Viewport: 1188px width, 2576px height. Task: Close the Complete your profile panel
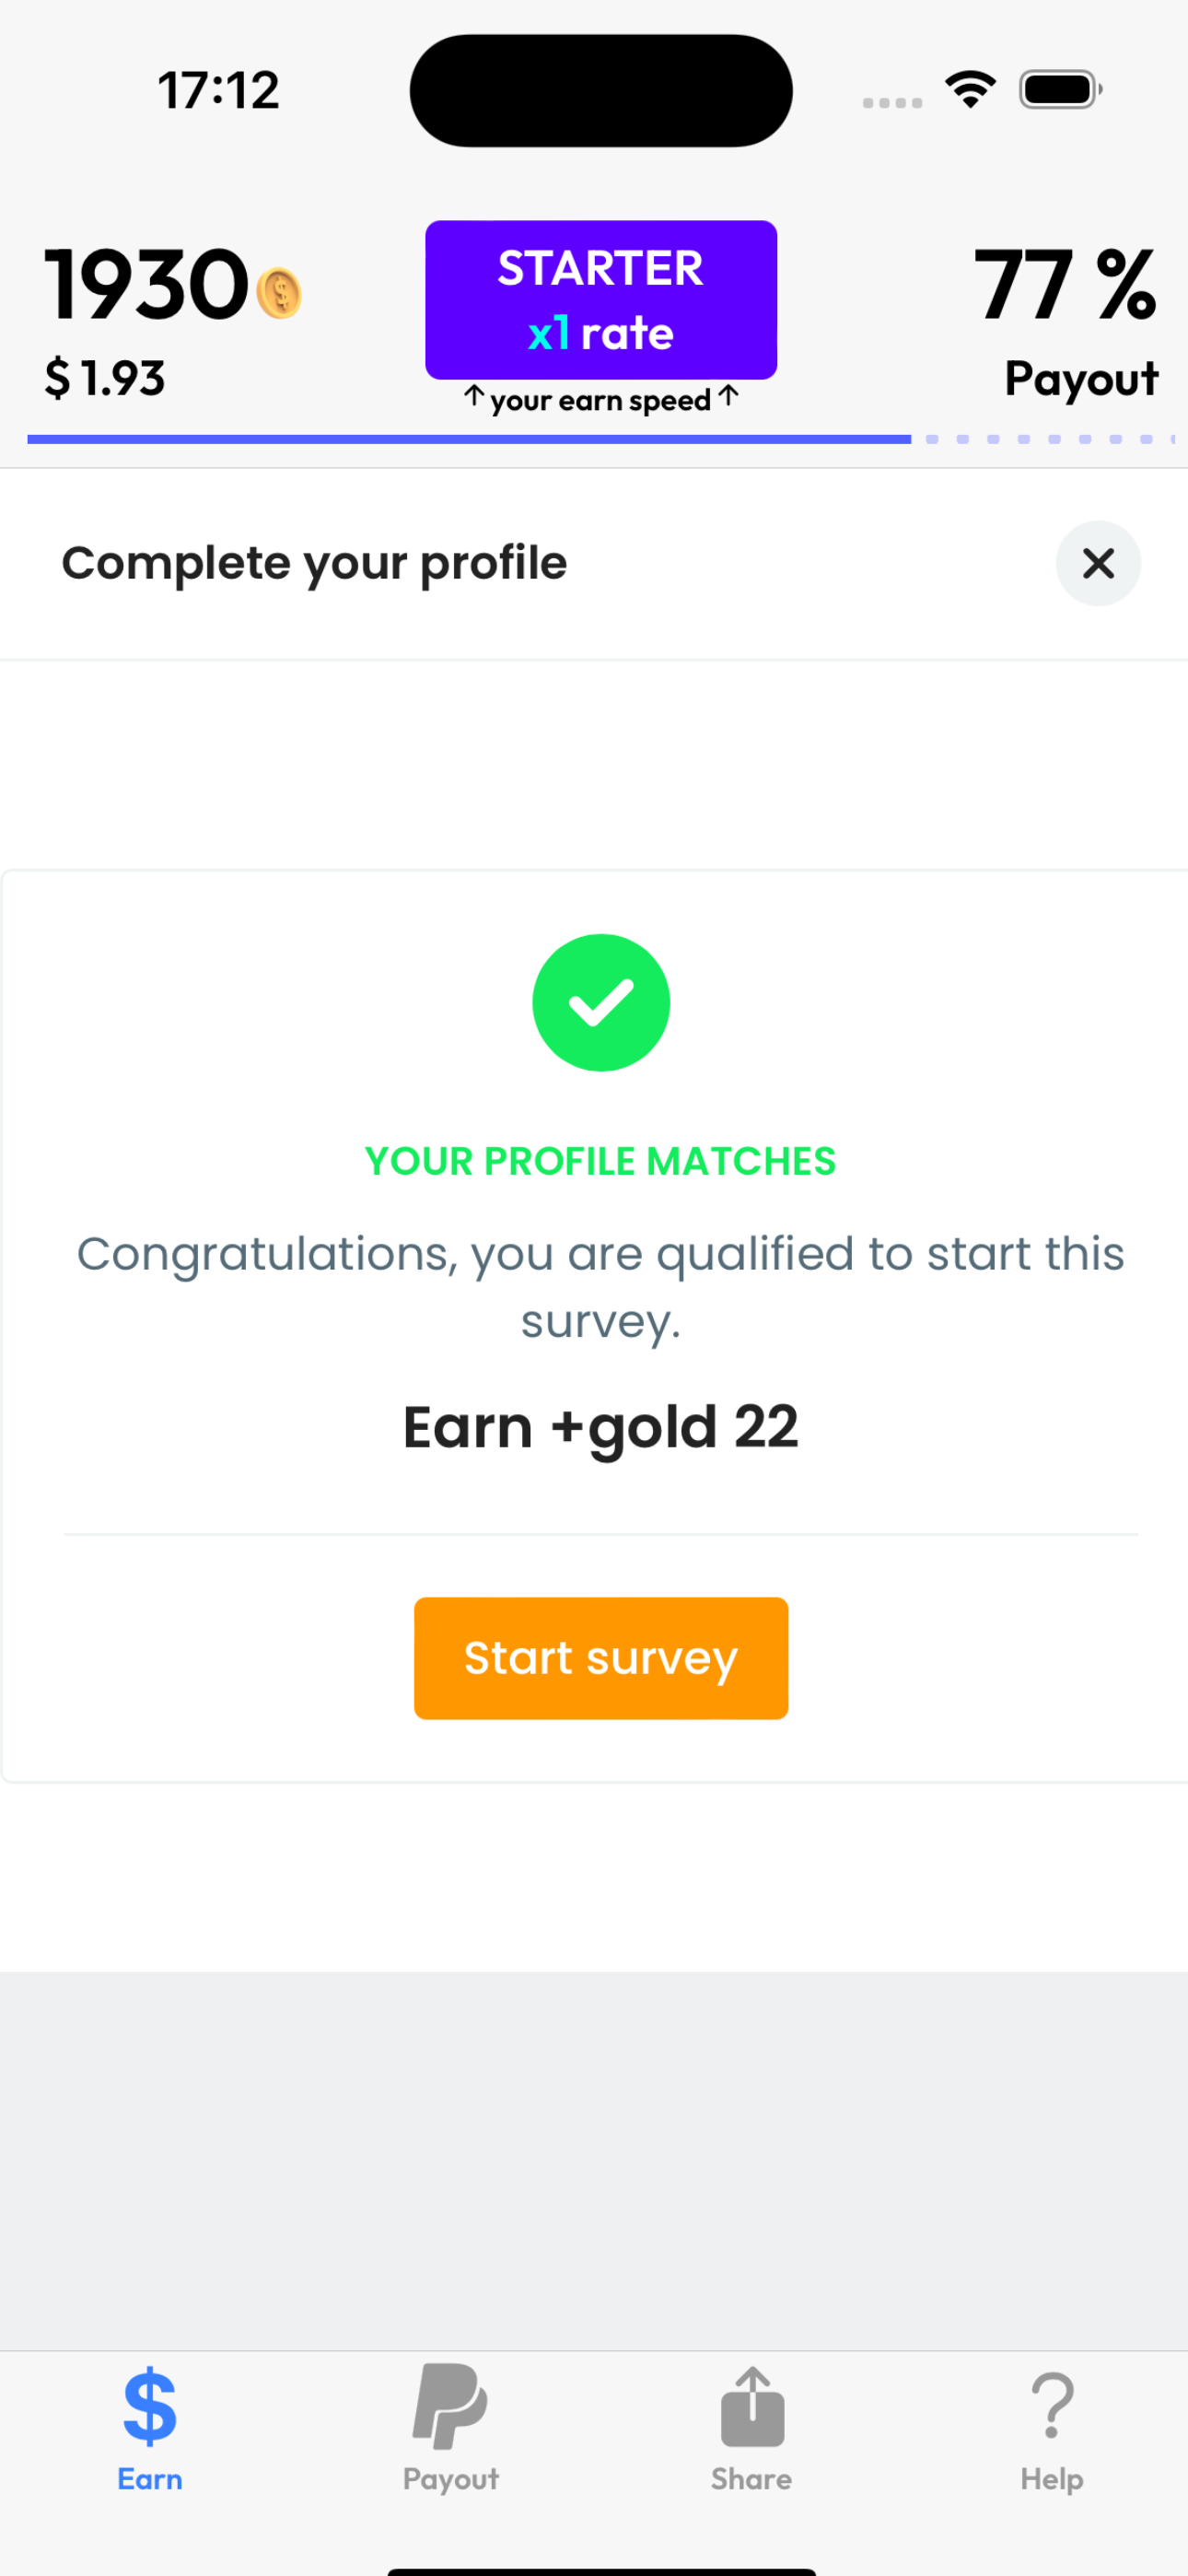coord(1098,563)
